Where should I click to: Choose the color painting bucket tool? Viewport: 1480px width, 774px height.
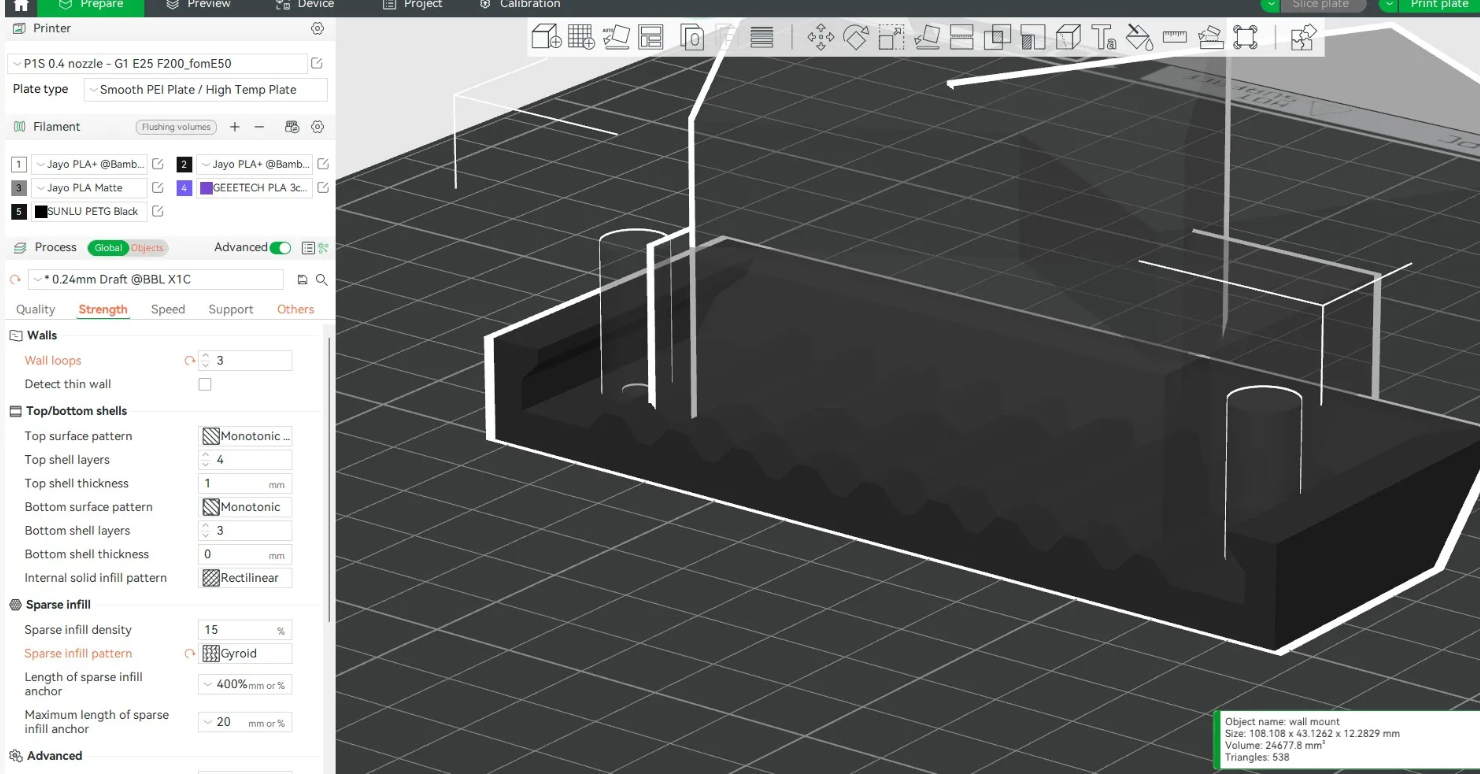[x=1139, y=38]
